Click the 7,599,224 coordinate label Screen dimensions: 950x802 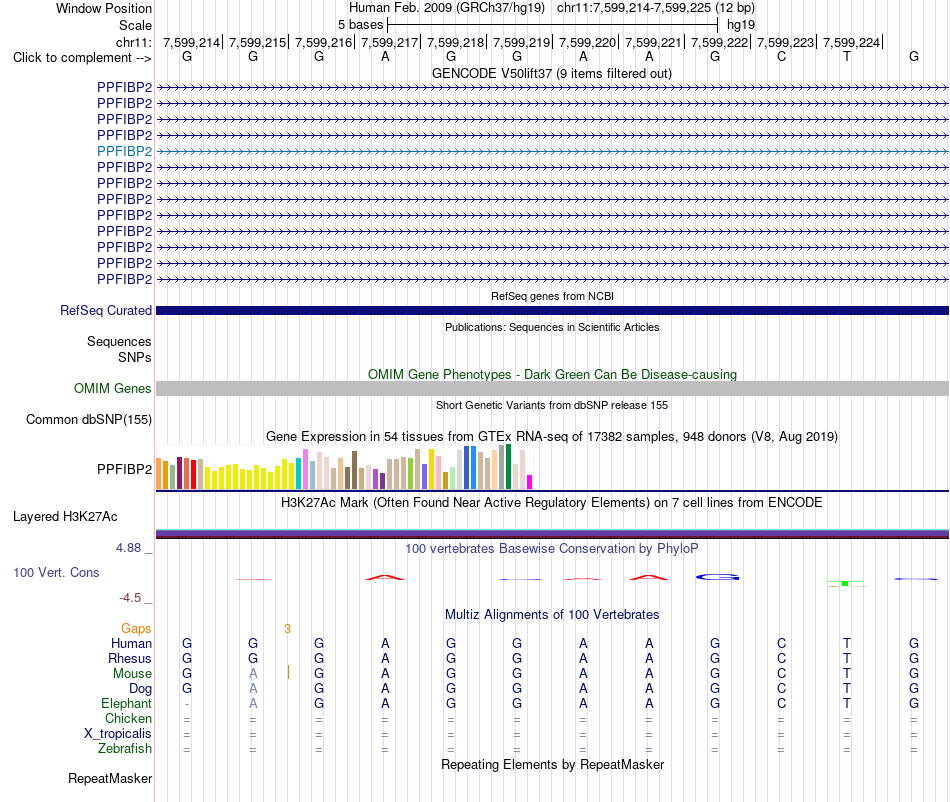click(851, 42)
